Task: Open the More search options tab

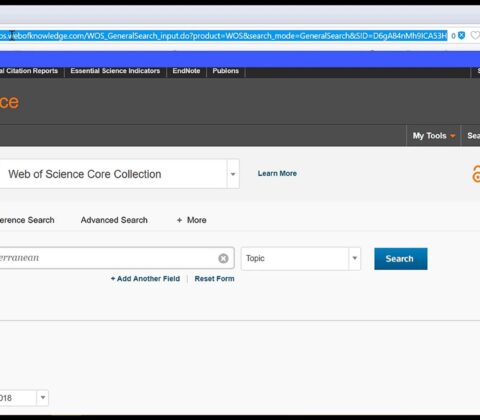Action: click(192, 220)
